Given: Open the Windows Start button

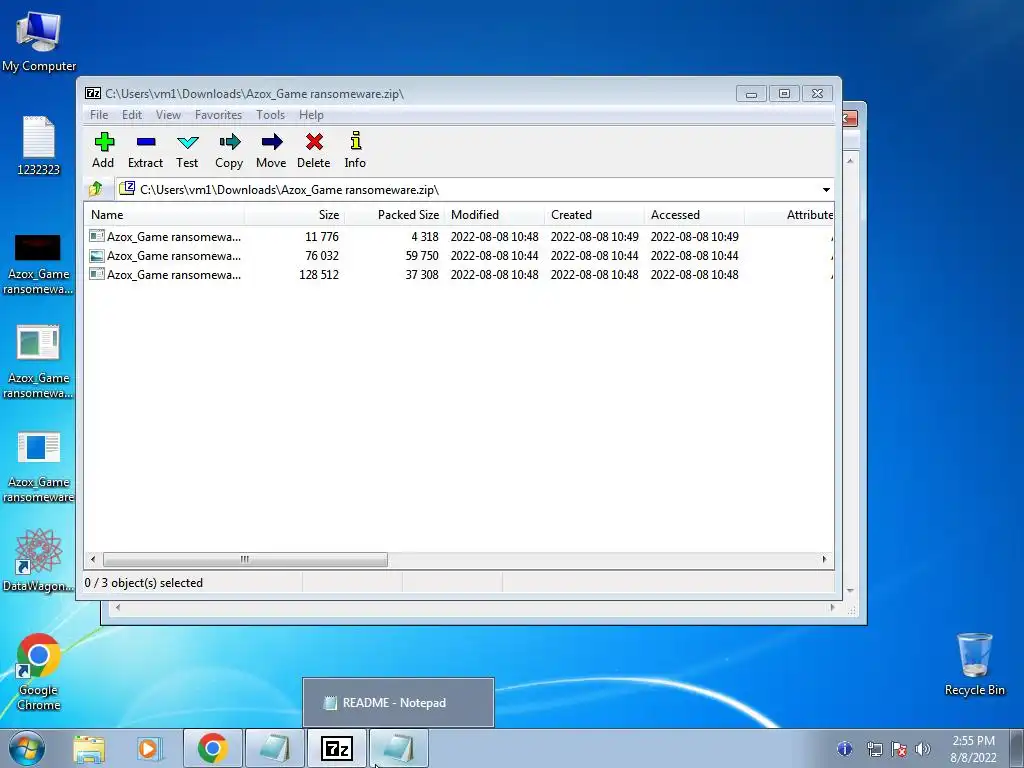Looking at the screenshot, I should coord(27,748).
